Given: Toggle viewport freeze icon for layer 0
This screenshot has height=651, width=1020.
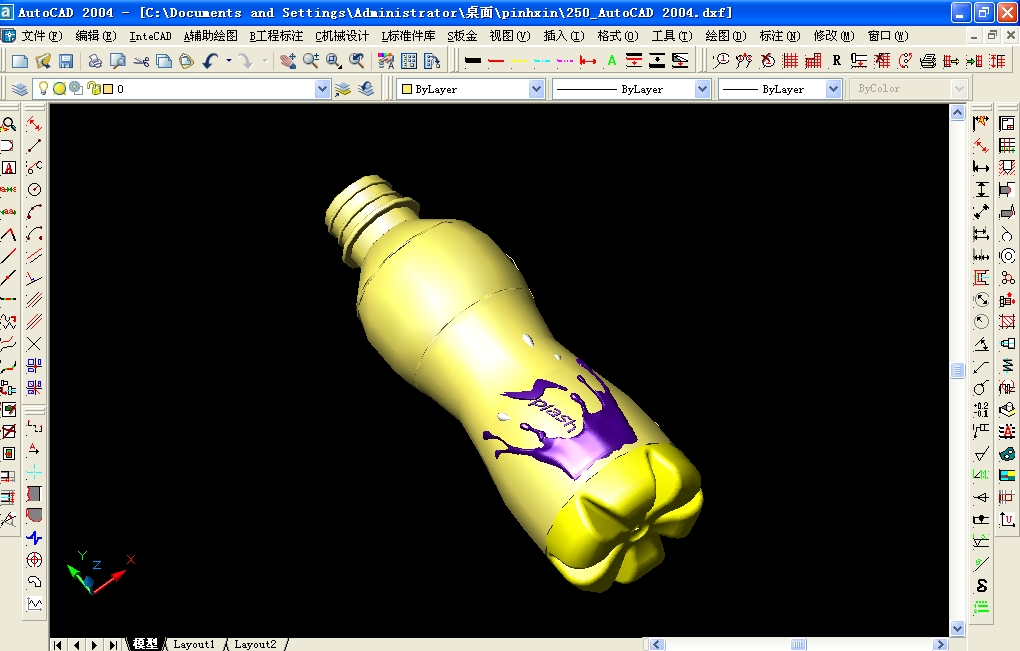Looking at the screenshot, I should pyautogui.click(x=76, y=88).
